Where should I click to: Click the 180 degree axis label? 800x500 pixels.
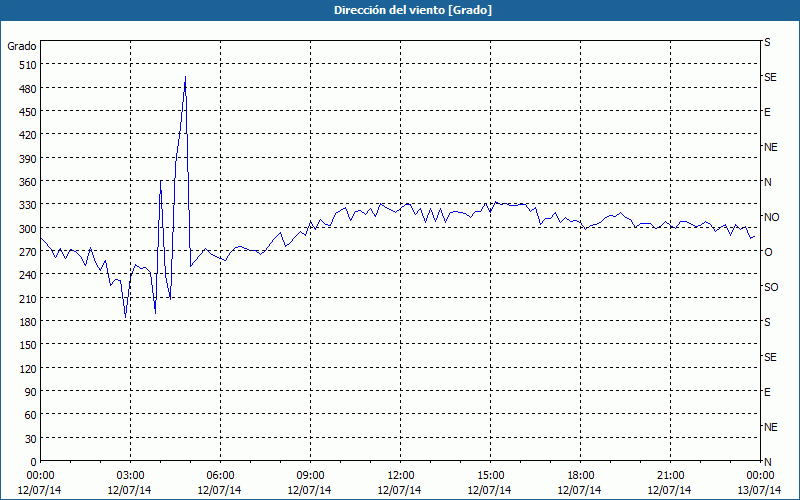point(28,322)
